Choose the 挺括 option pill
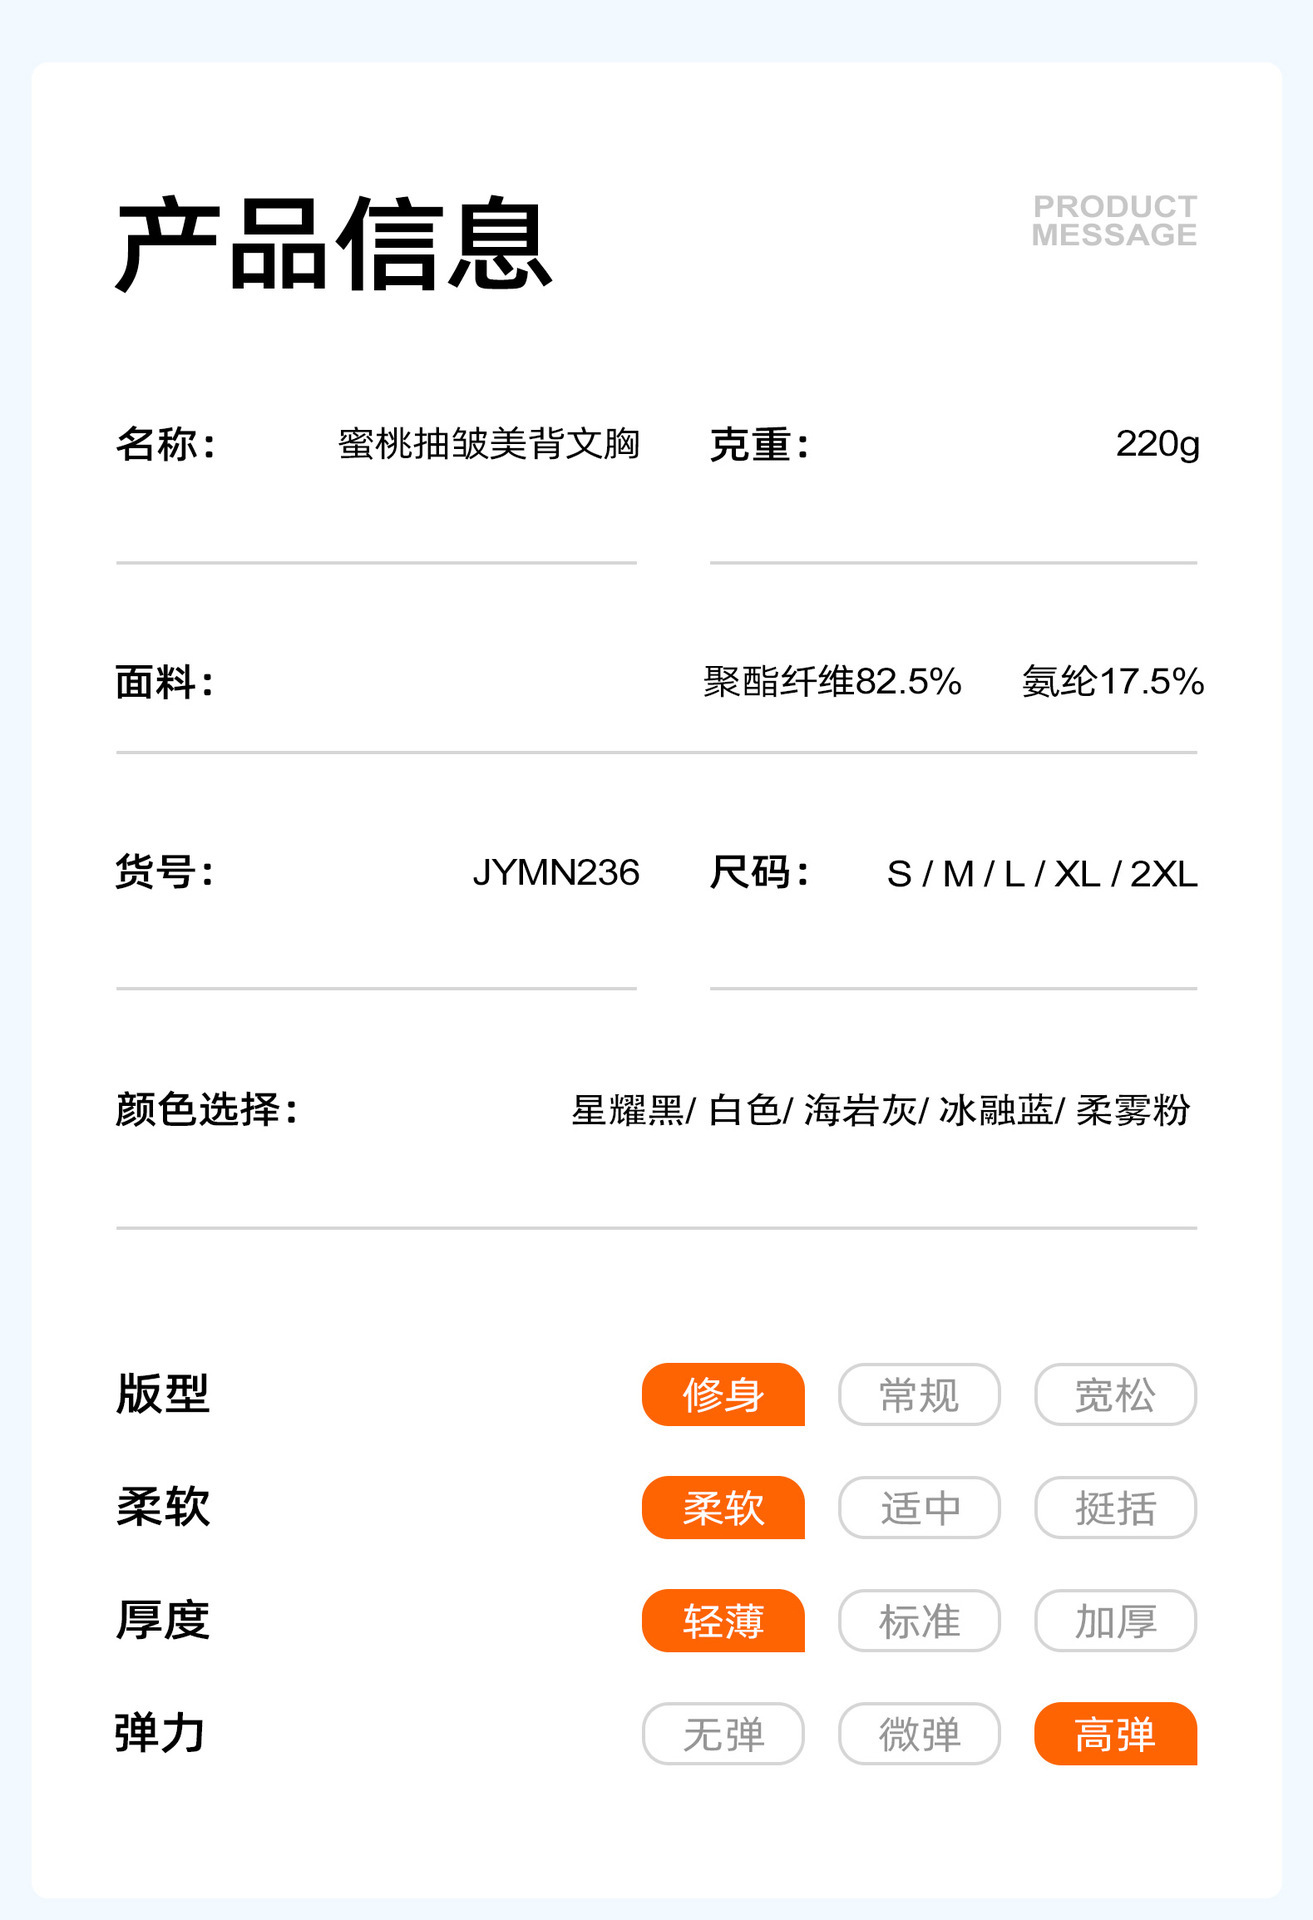Image resolution: width=1313 pixels, height=1920 pixels. click(1115, 1507)
